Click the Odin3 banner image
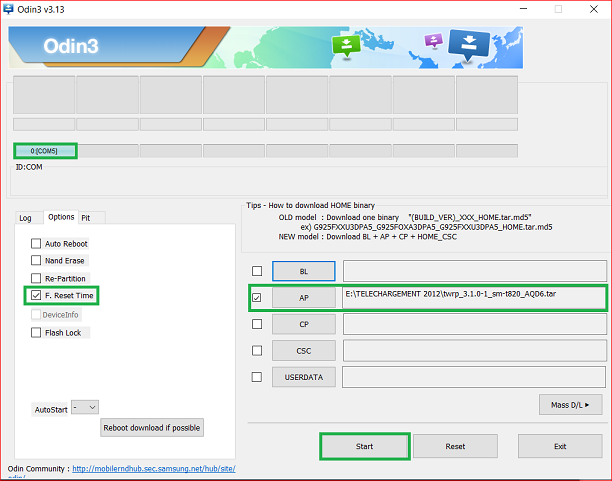612x481 pixels. [x=265, y=47]
